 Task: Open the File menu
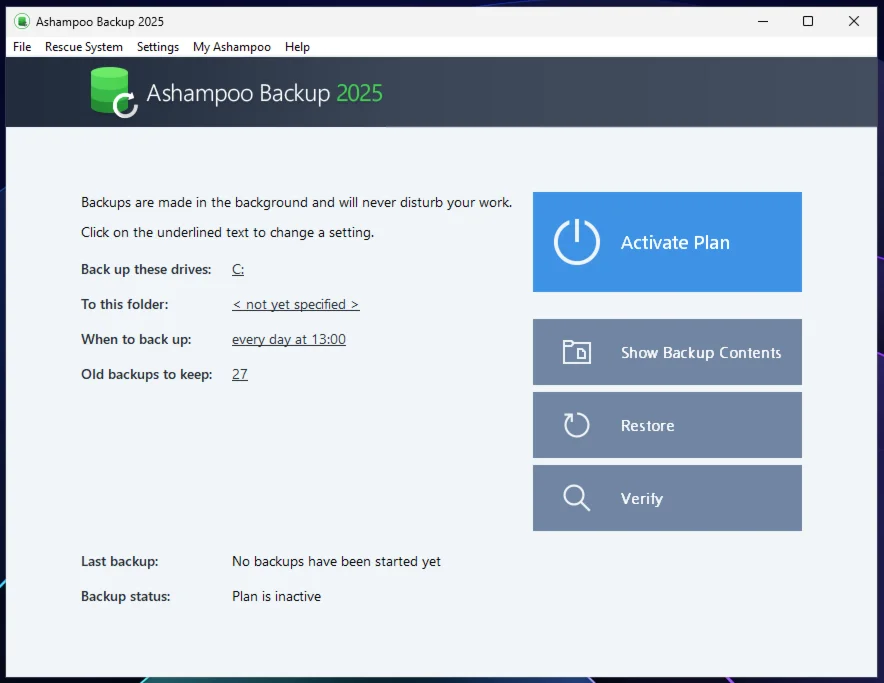tap(22, 47)
